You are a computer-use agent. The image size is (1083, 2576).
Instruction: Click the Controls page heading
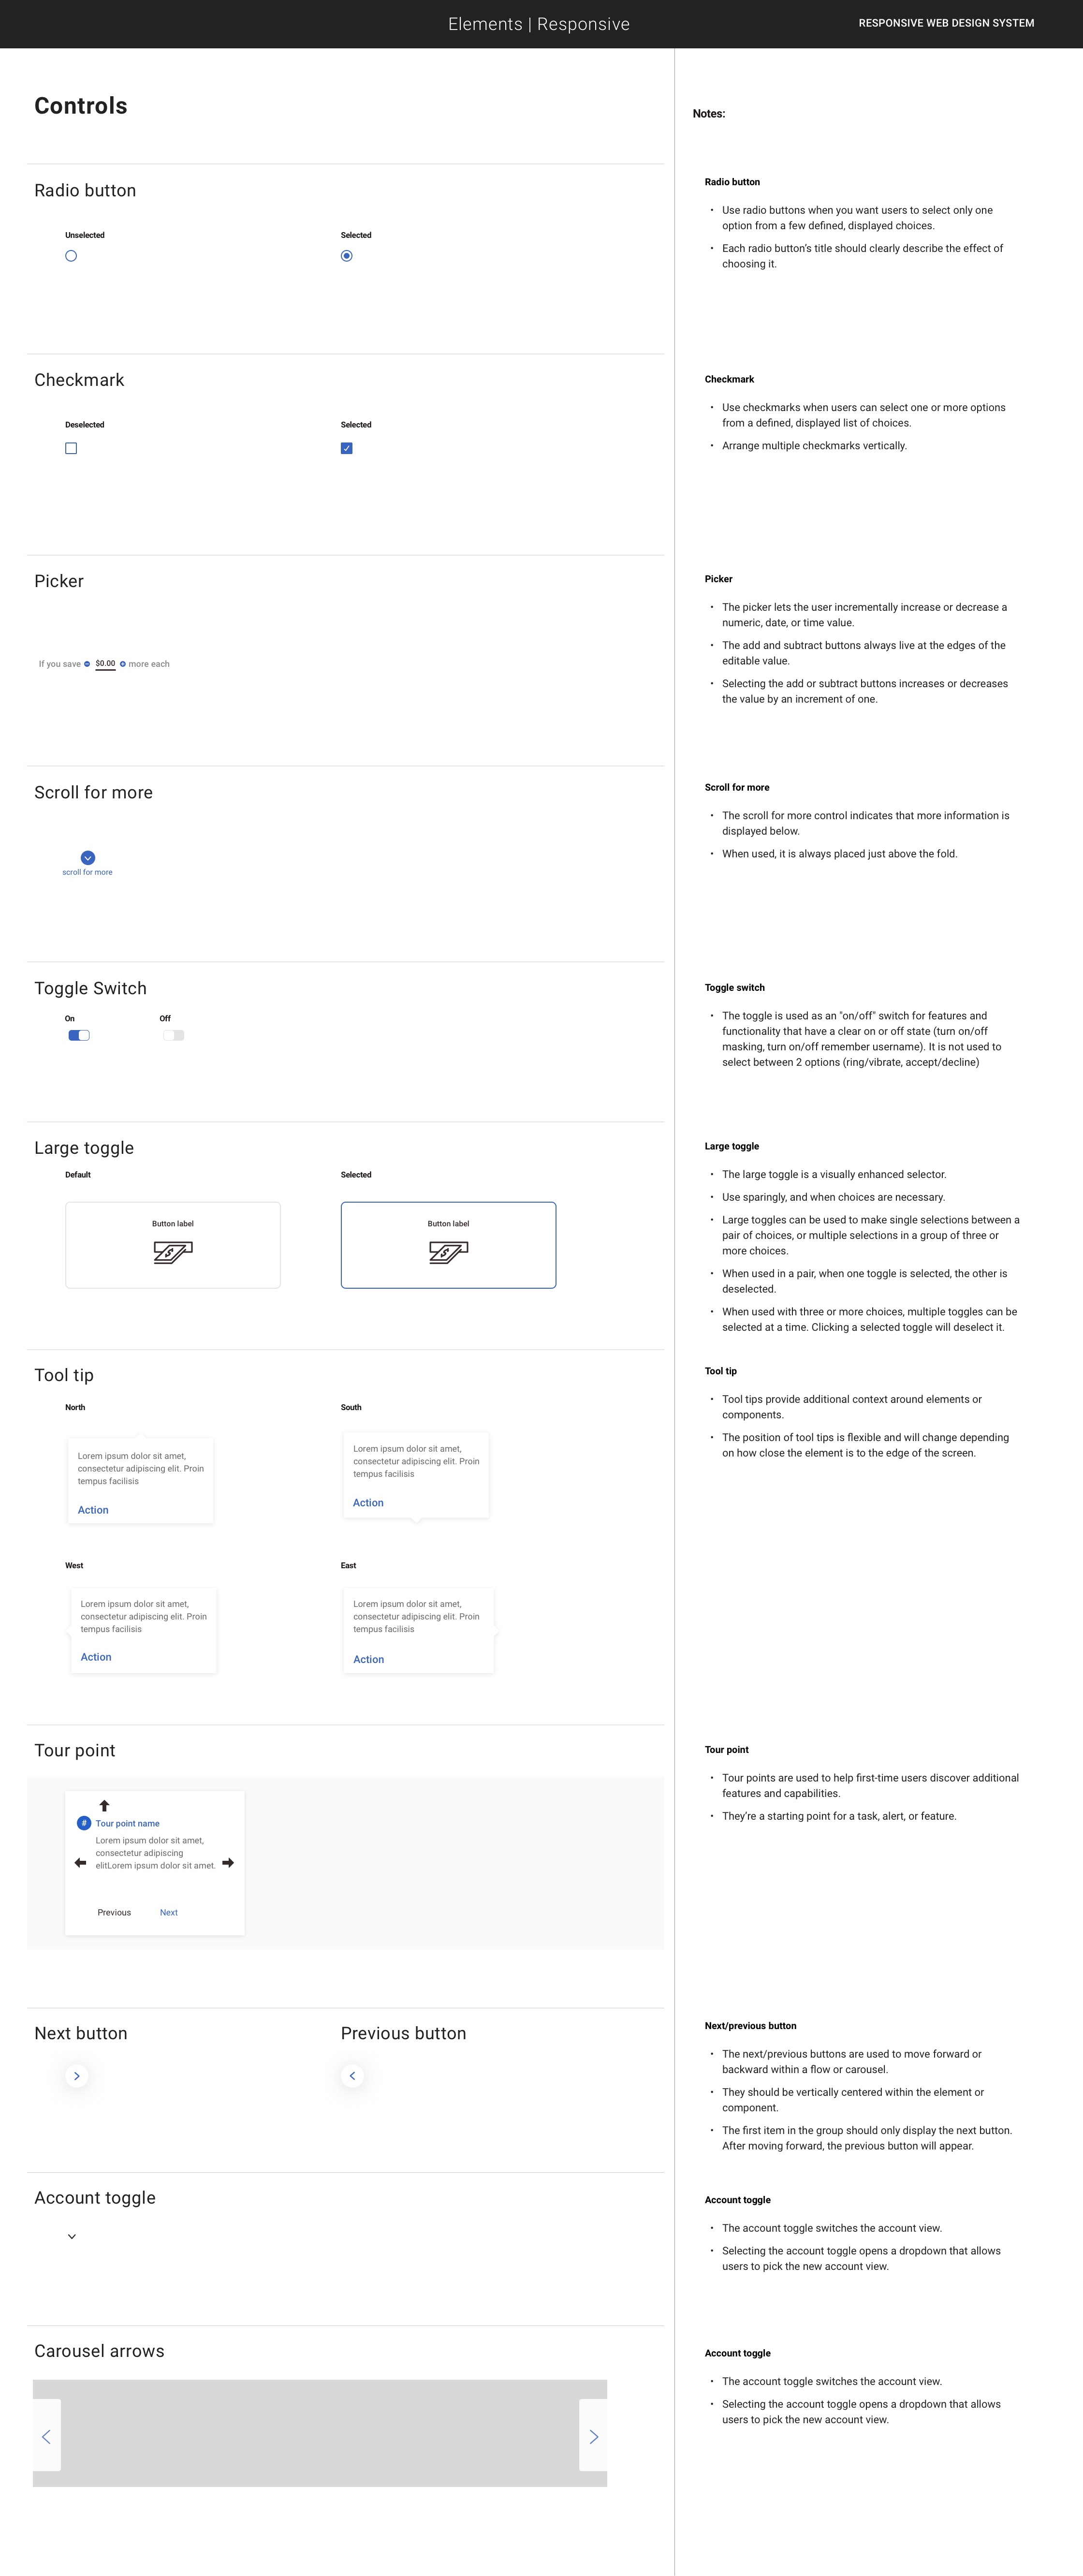(x=81, y=106)
